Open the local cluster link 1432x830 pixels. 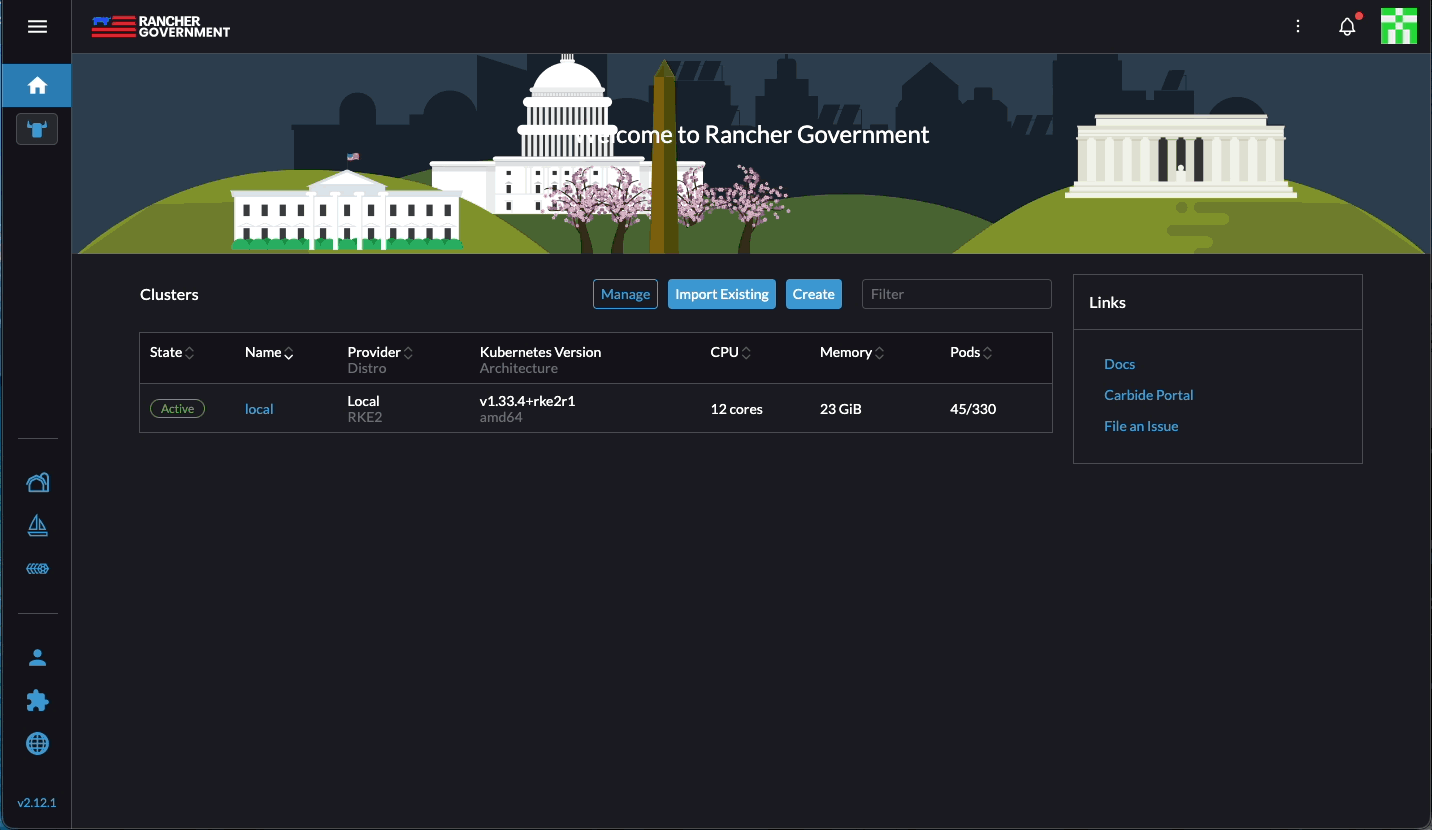pos(259,409)
